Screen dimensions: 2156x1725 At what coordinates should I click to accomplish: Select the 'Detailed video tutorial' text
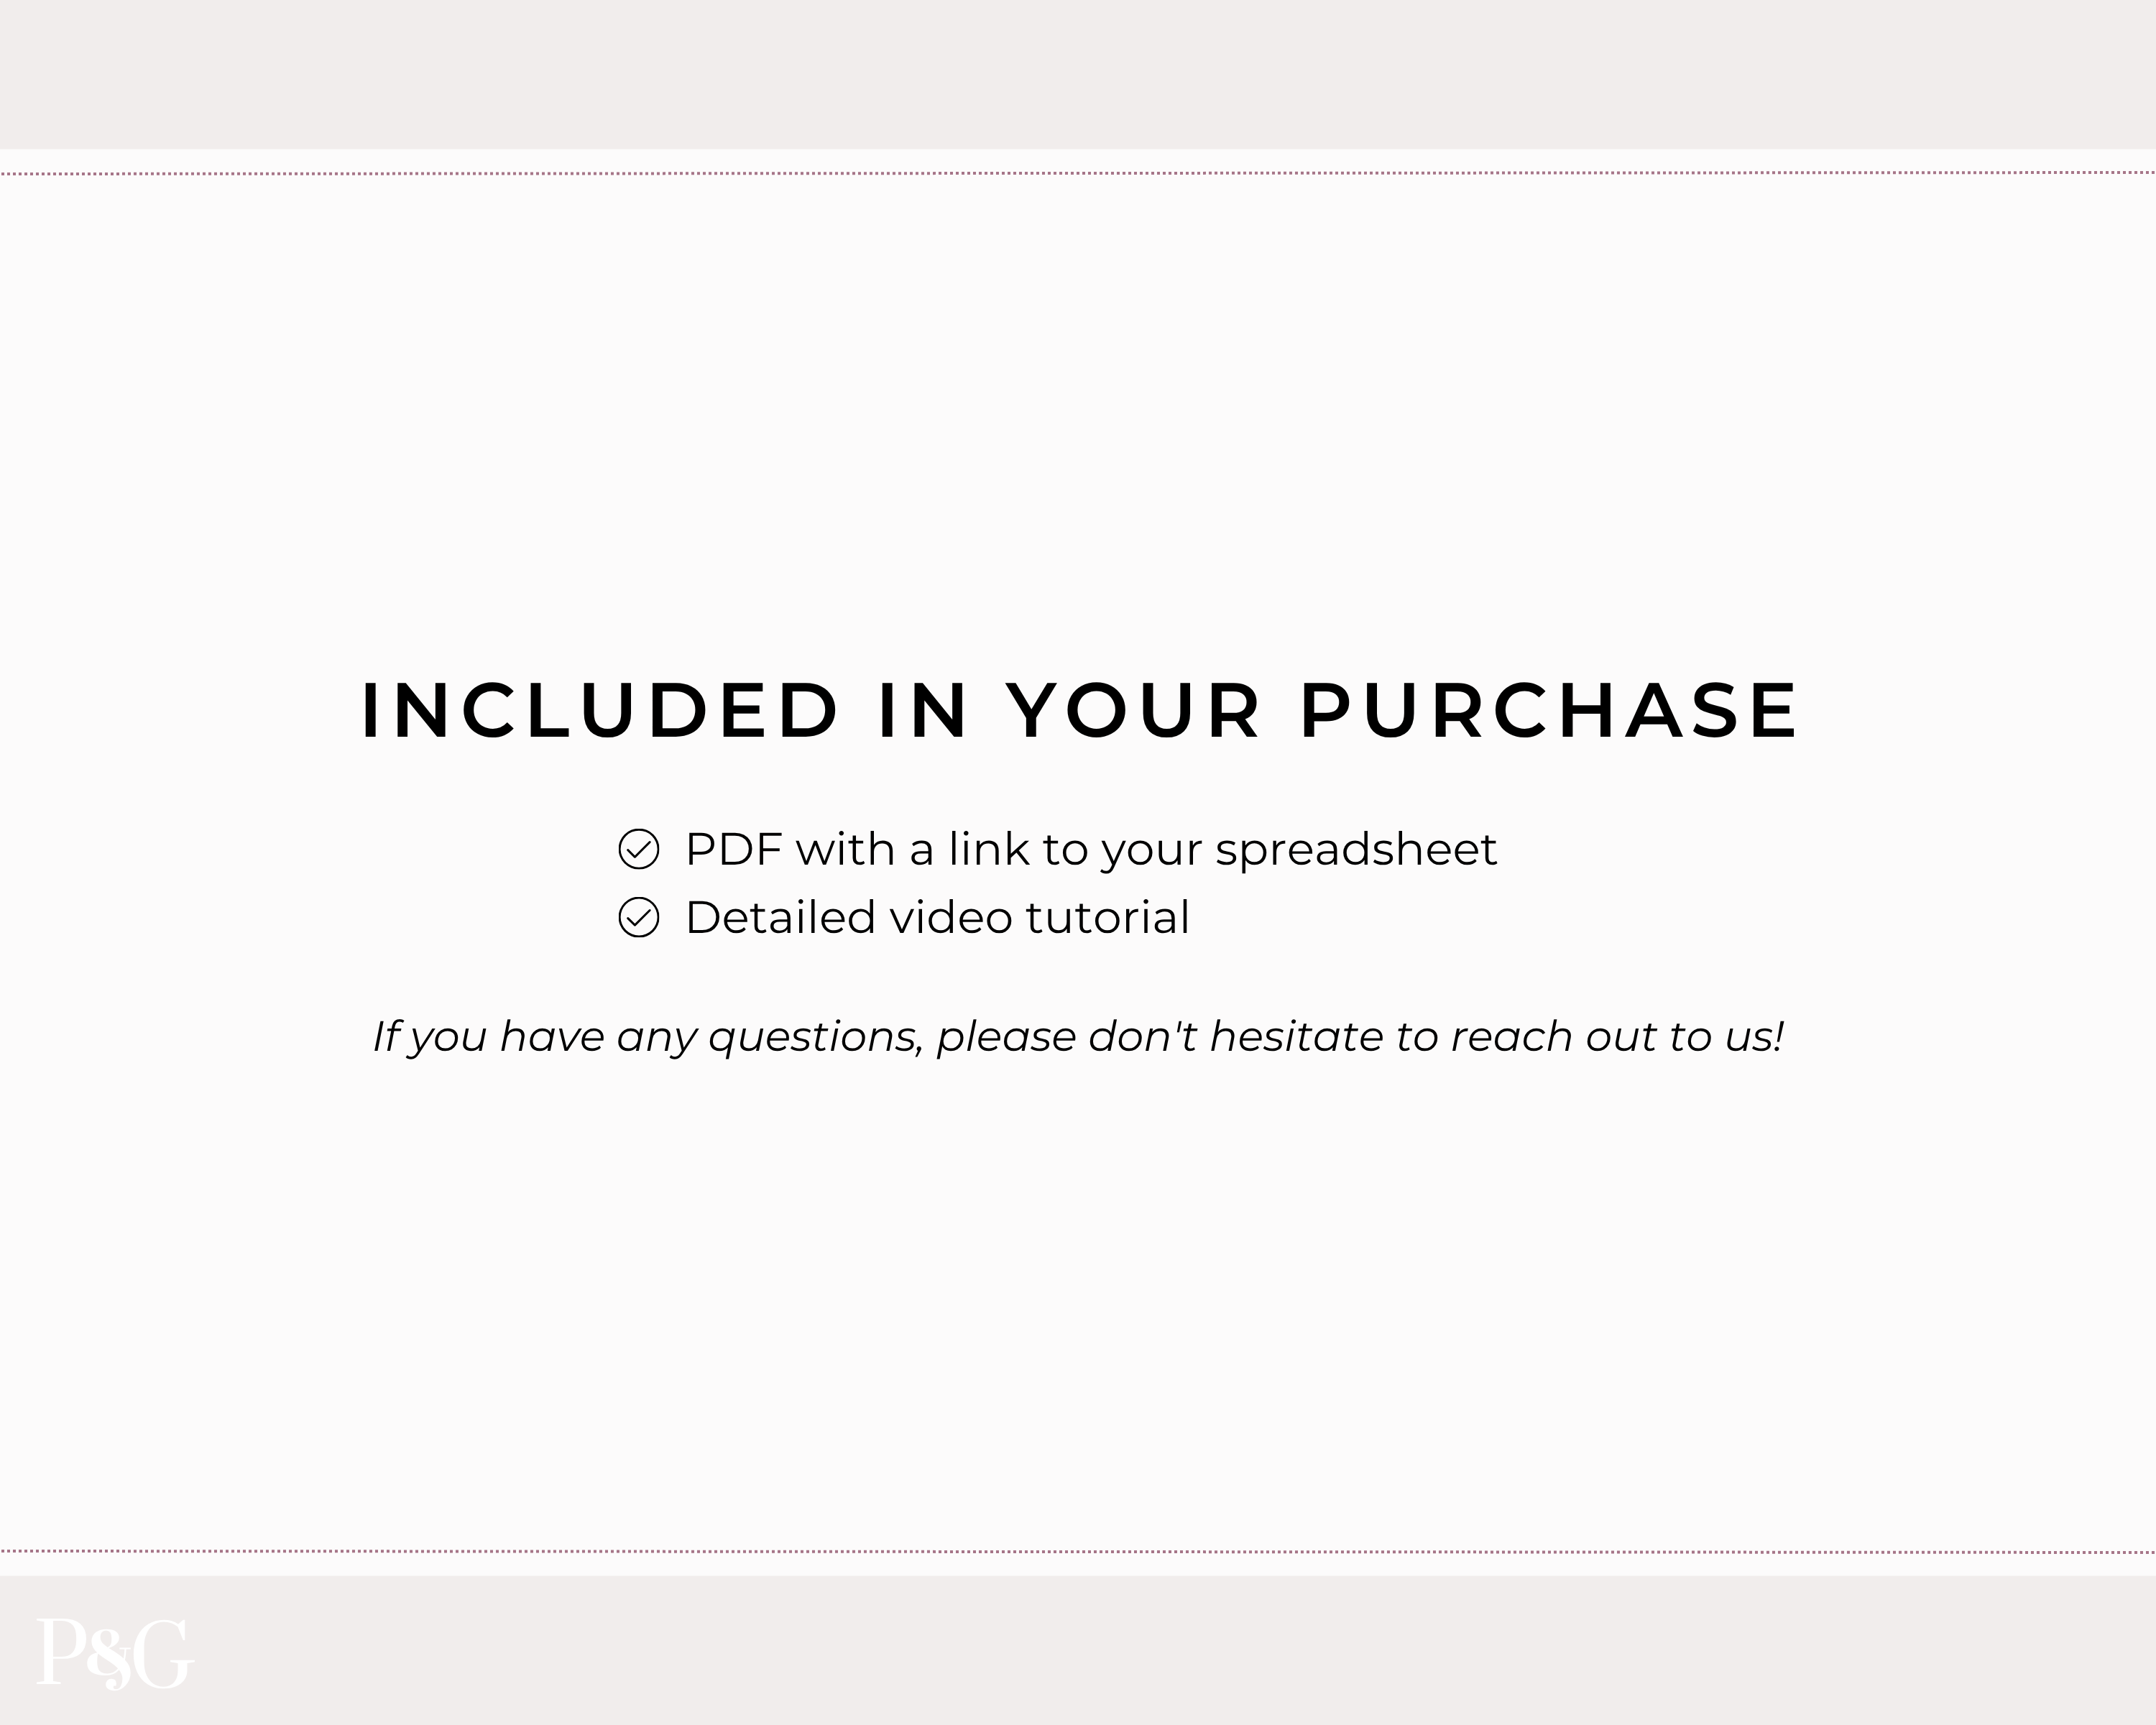click(937, 917)
